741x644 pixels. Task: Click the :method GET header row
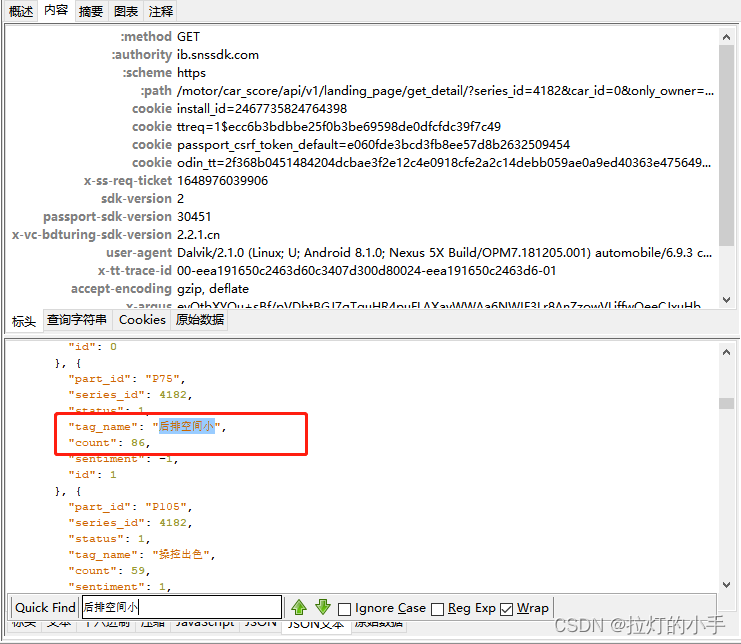coord(362,36)
